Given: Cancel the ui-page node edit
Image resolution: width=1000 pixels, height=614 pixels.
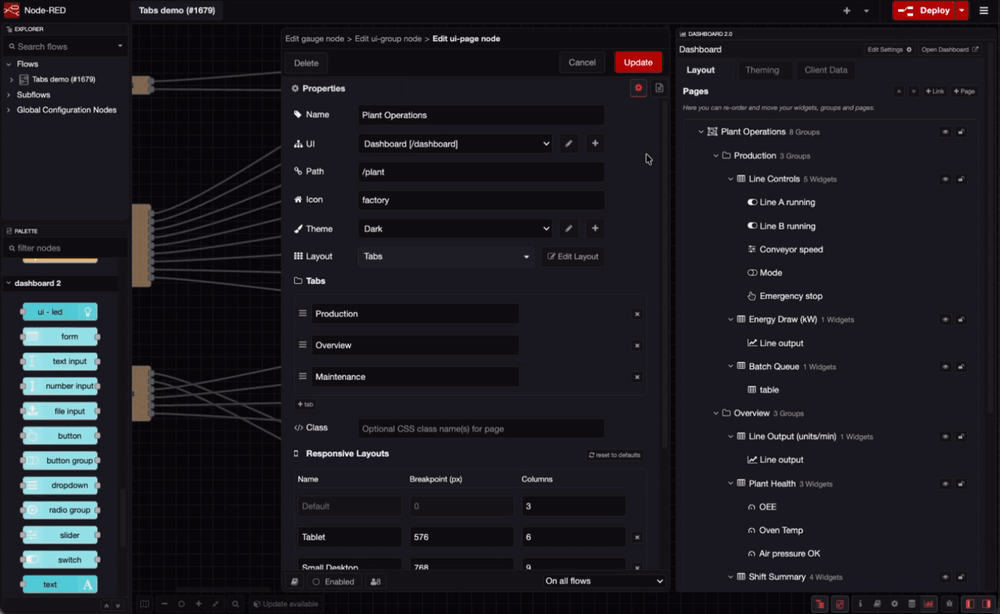Looking at the screenshot, I should (x=582, y=62).
